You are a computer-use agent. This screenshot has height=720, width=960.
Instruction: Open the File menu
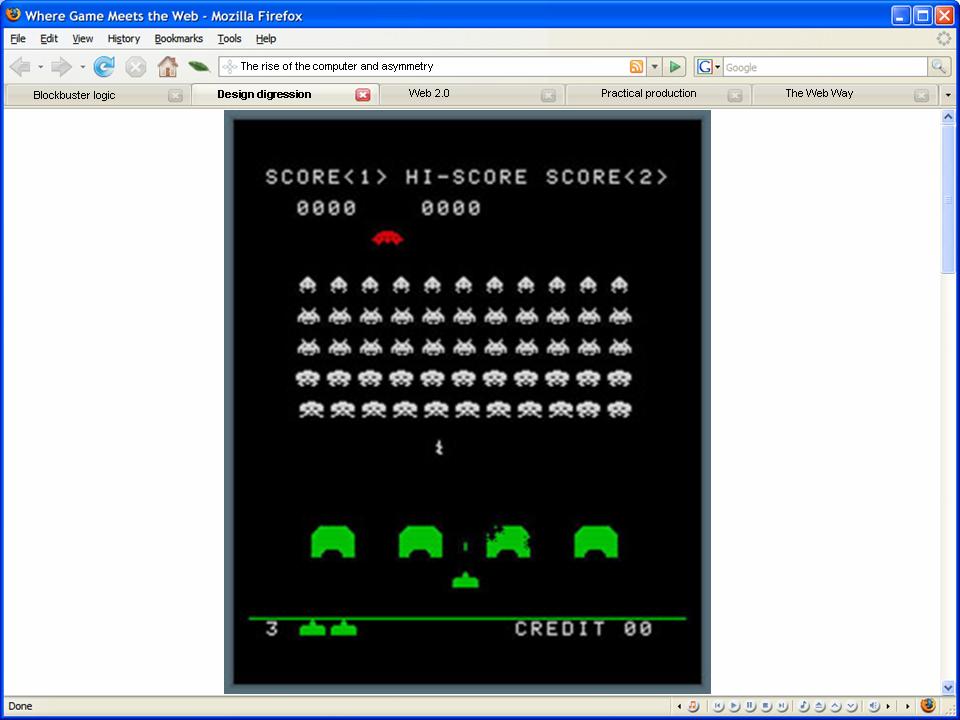pyautogui.click(x=18, y=39)
